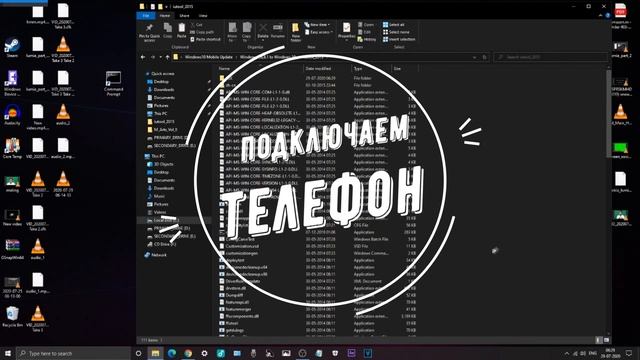Screen dimensions: 640x360
Task: Click the Explorer folder search box
Action: 551,57
